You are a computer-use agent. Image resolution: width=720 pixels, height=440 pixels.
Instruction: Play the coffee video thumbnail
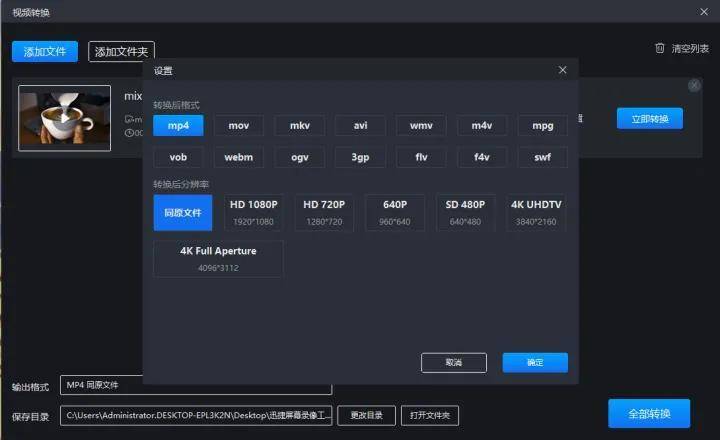click(x=65, y=117)
